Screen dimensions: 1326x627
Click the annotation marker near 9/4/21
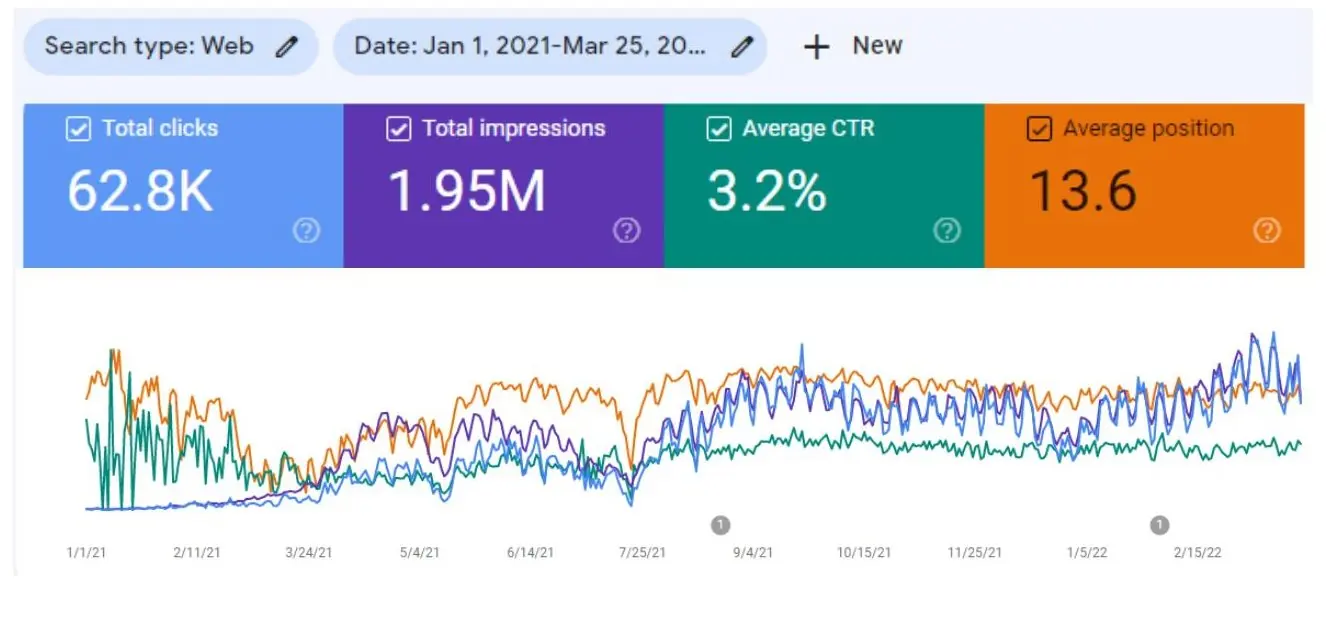click(720, 524)
